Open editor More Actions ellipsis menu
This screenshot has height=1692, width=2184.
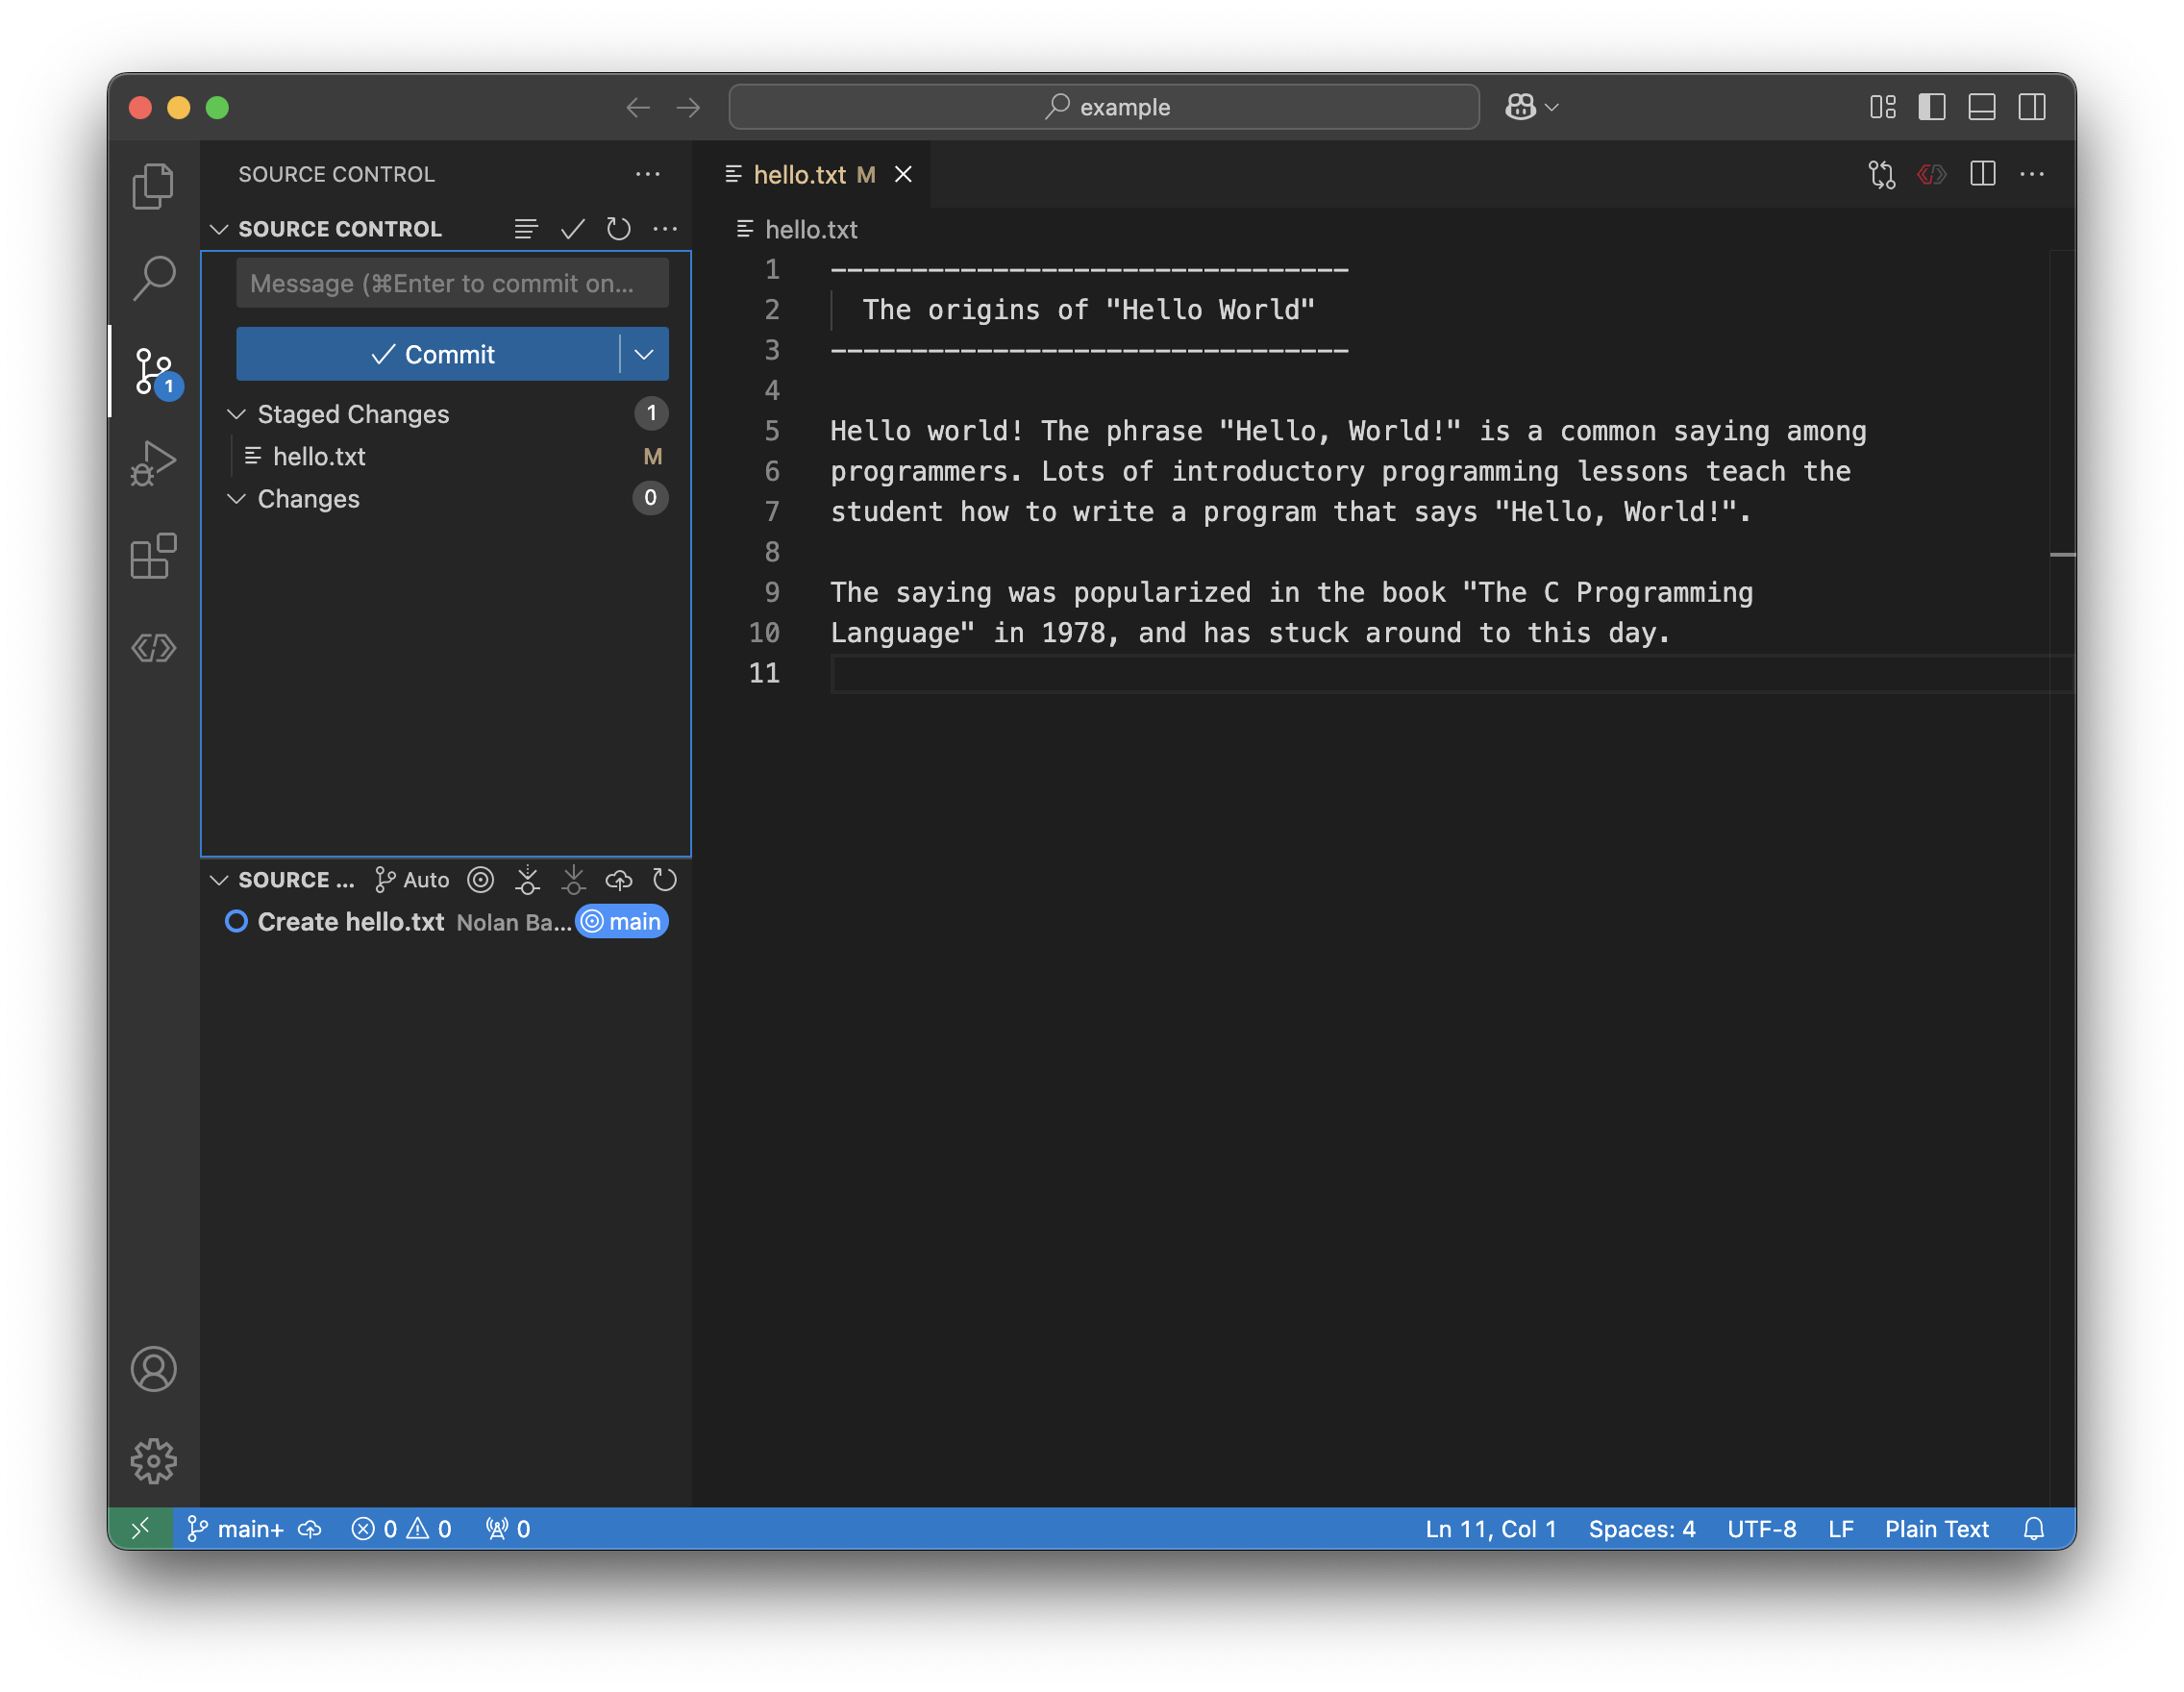[x=2032, y=174]
